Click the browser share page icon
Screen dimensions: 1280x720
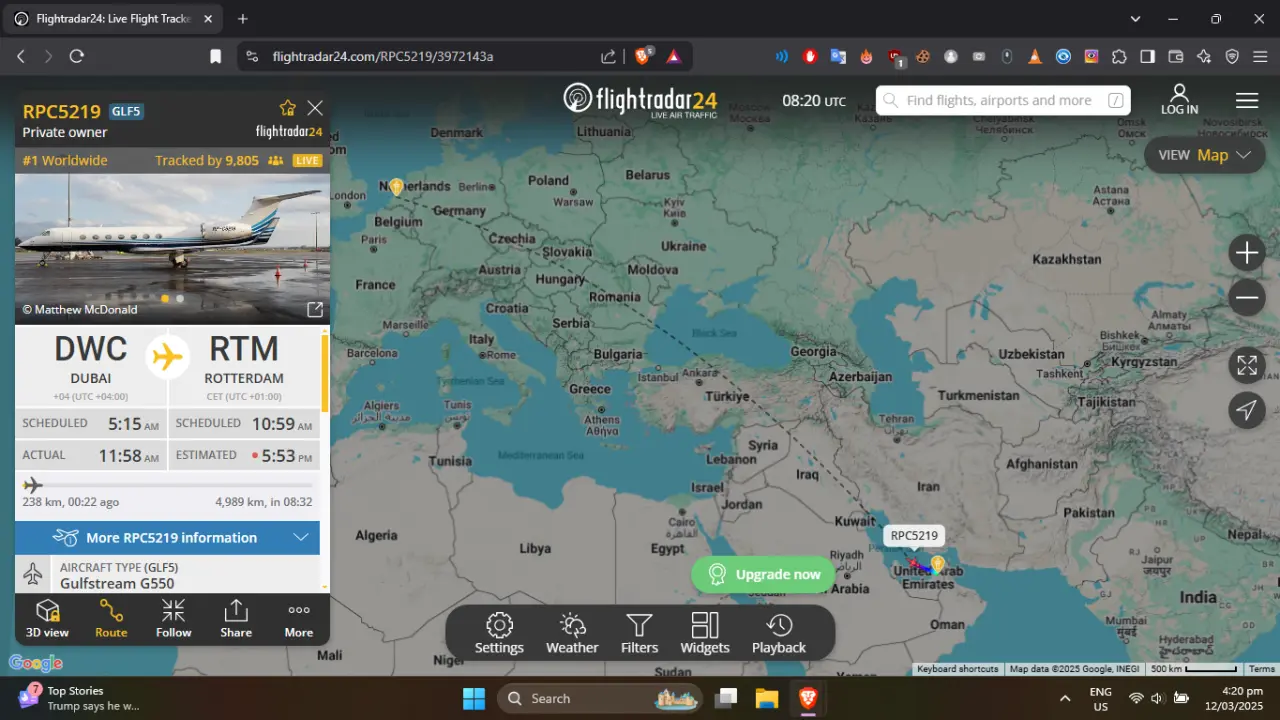[x=608, y=57]
